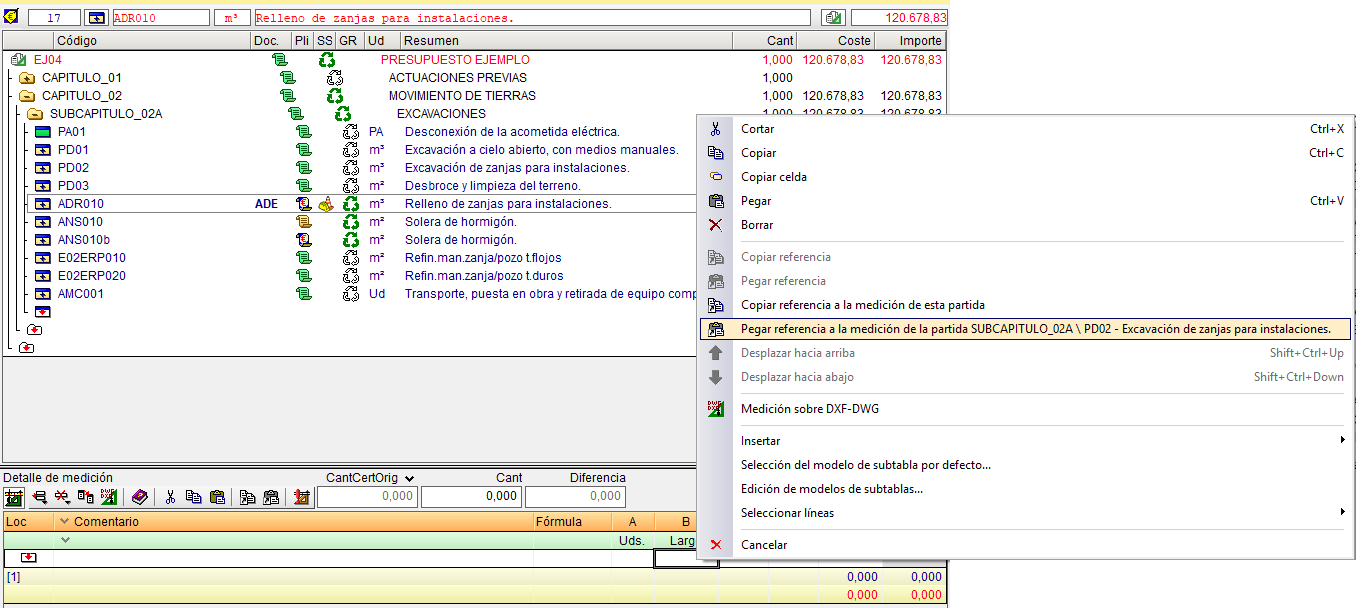This screenshot has height=608, width=1356.
Task: Collapse the SUBCAPITULO_02A folder
Action: coord(35,114)
